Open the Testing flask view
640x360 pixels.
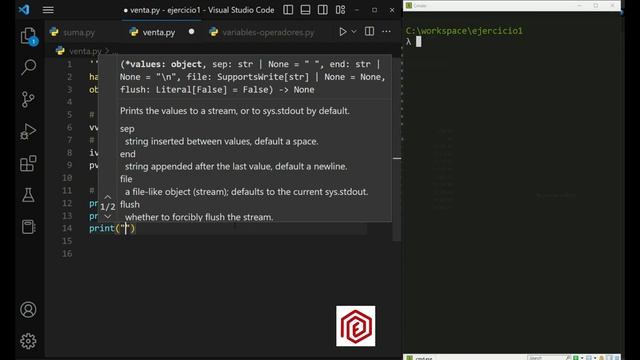click(28, 195)
